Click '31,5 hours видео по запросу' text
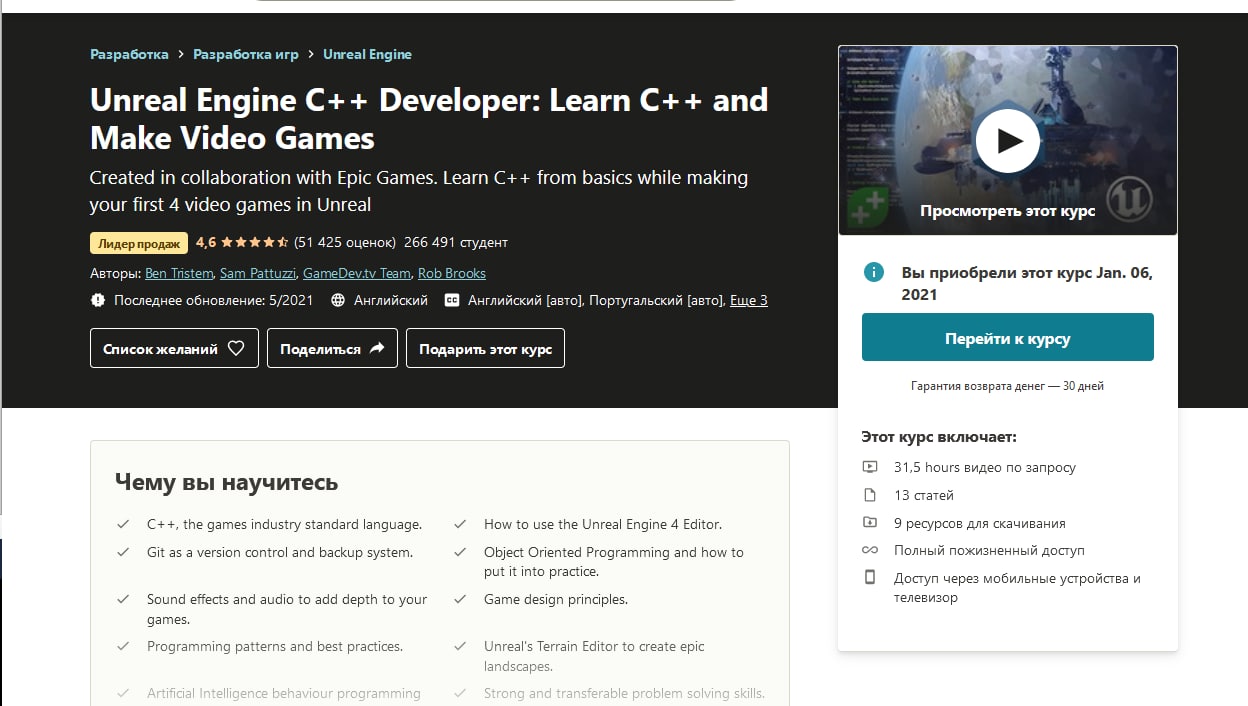The height and width of the screenshot is (706, 1248). point(985,467)
